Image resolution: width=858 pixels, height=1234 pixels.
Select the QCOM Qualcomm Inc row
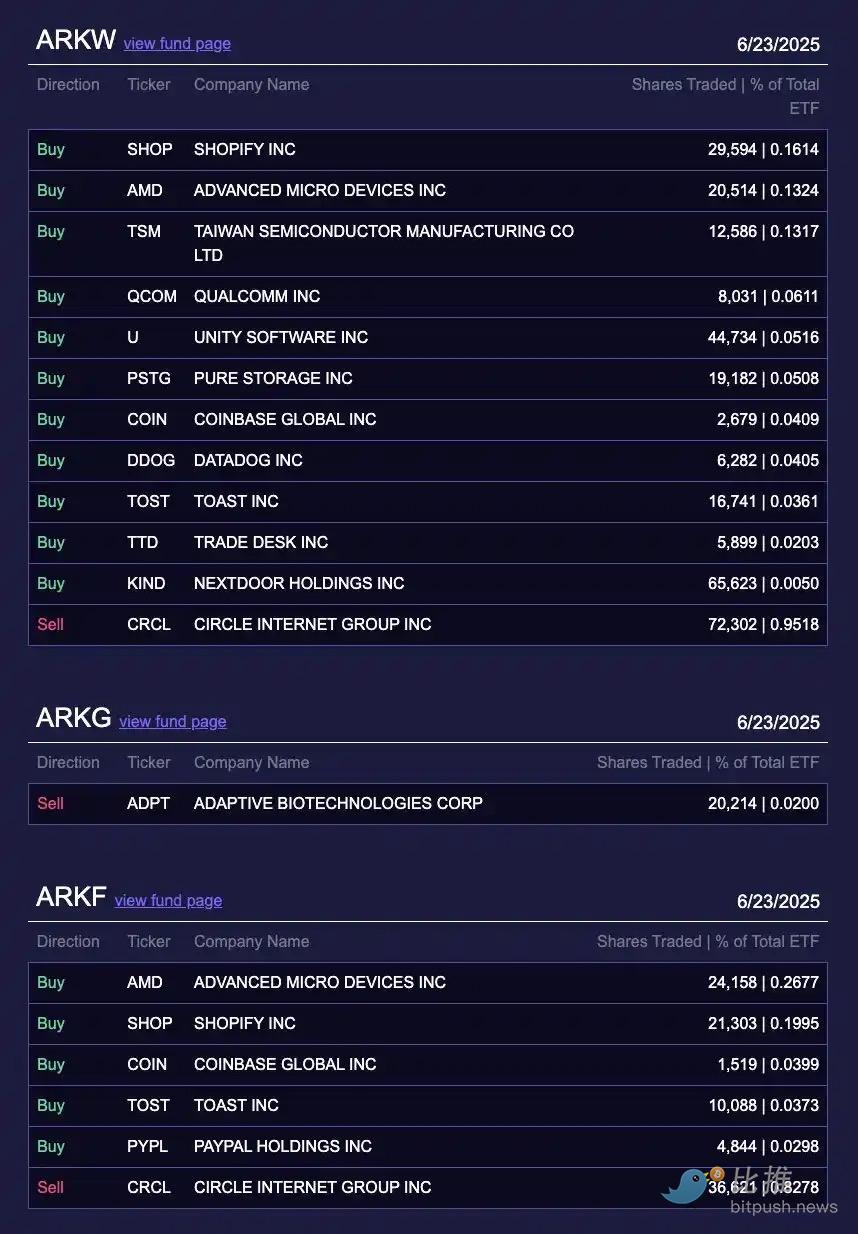pos(428,296)
